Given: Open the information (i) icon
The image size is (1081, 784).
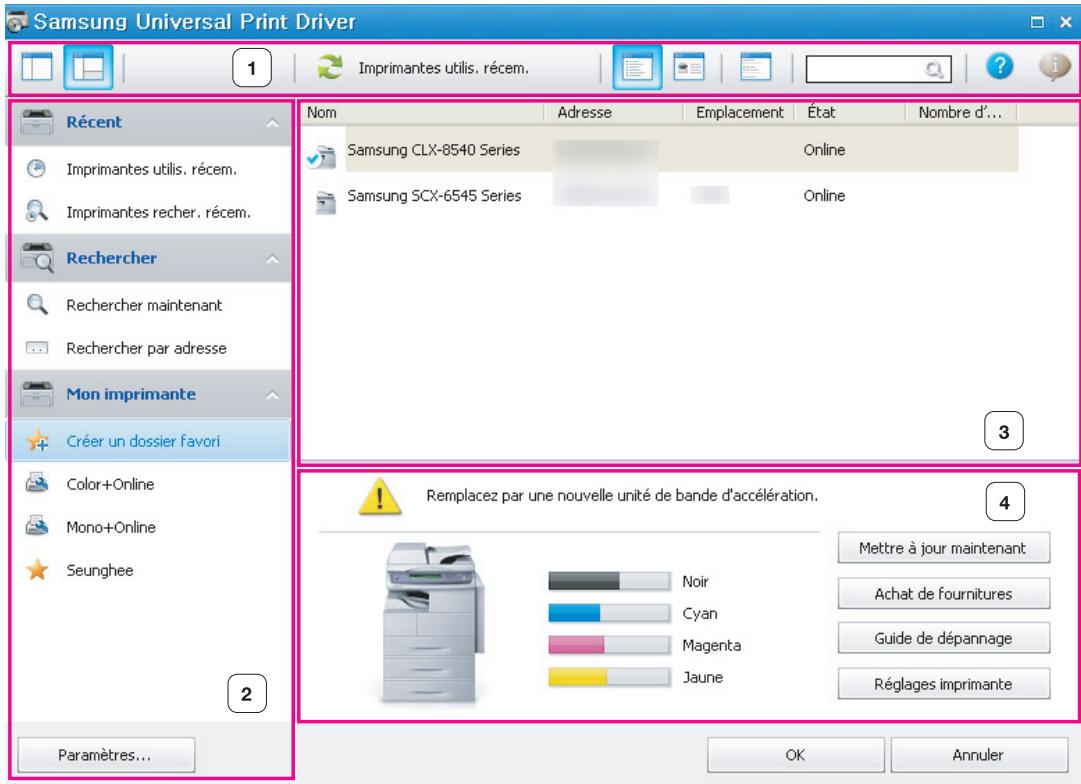Looking at the screenshot, I should click(1054, 67).
